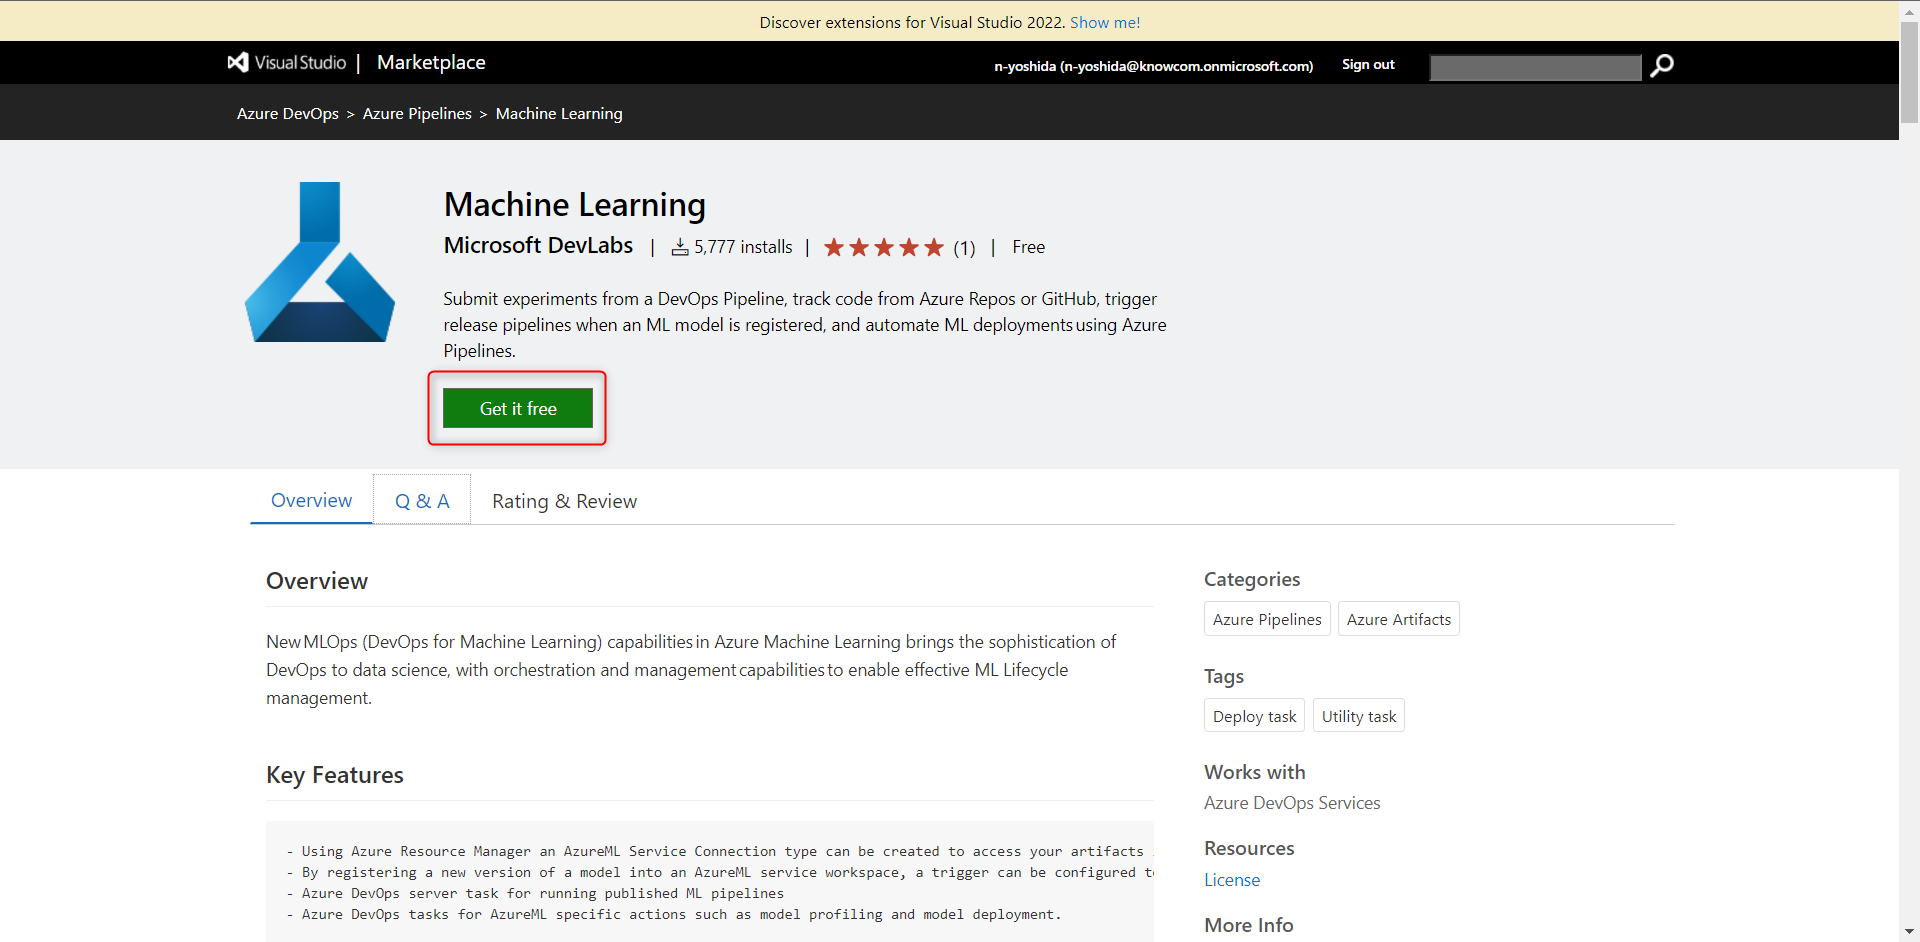This screenshot has width=1920, height=942.
Task: Click the Show me! banner link
Action: tap(1105, 22)
